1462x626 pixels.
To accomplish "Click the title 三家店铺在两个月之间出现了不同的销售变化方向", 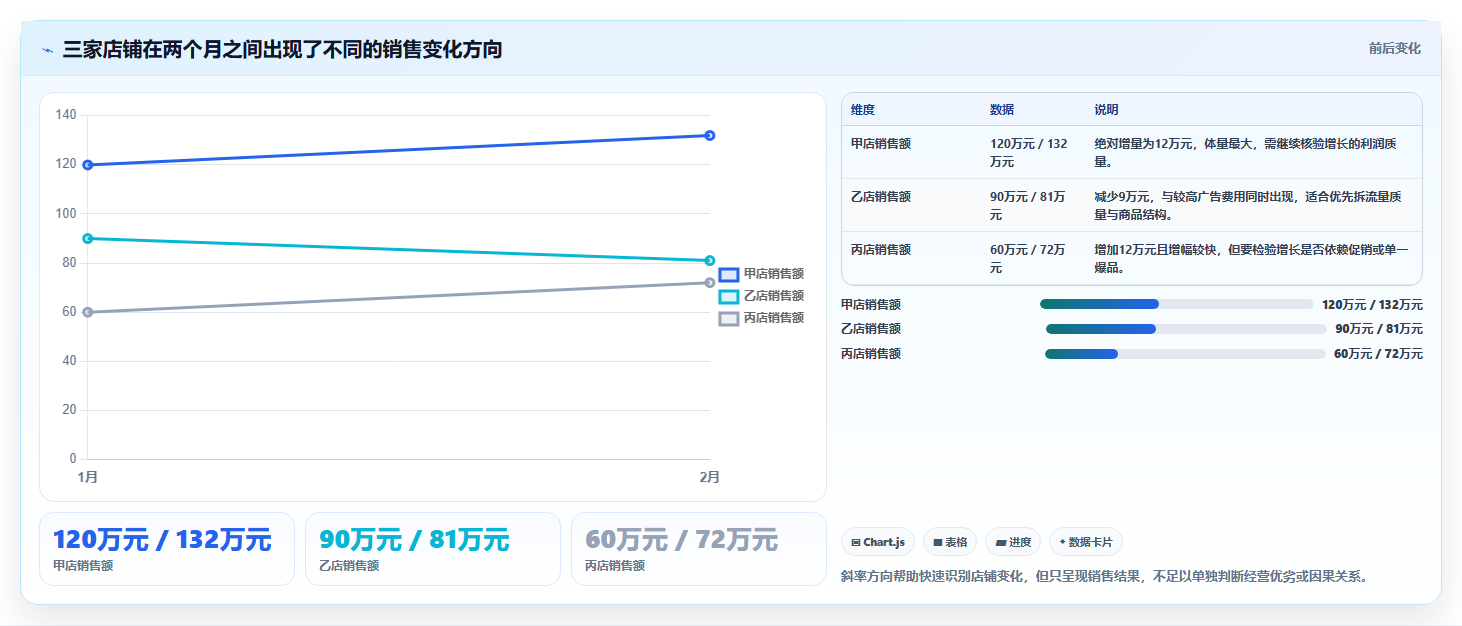I will 282,49.
